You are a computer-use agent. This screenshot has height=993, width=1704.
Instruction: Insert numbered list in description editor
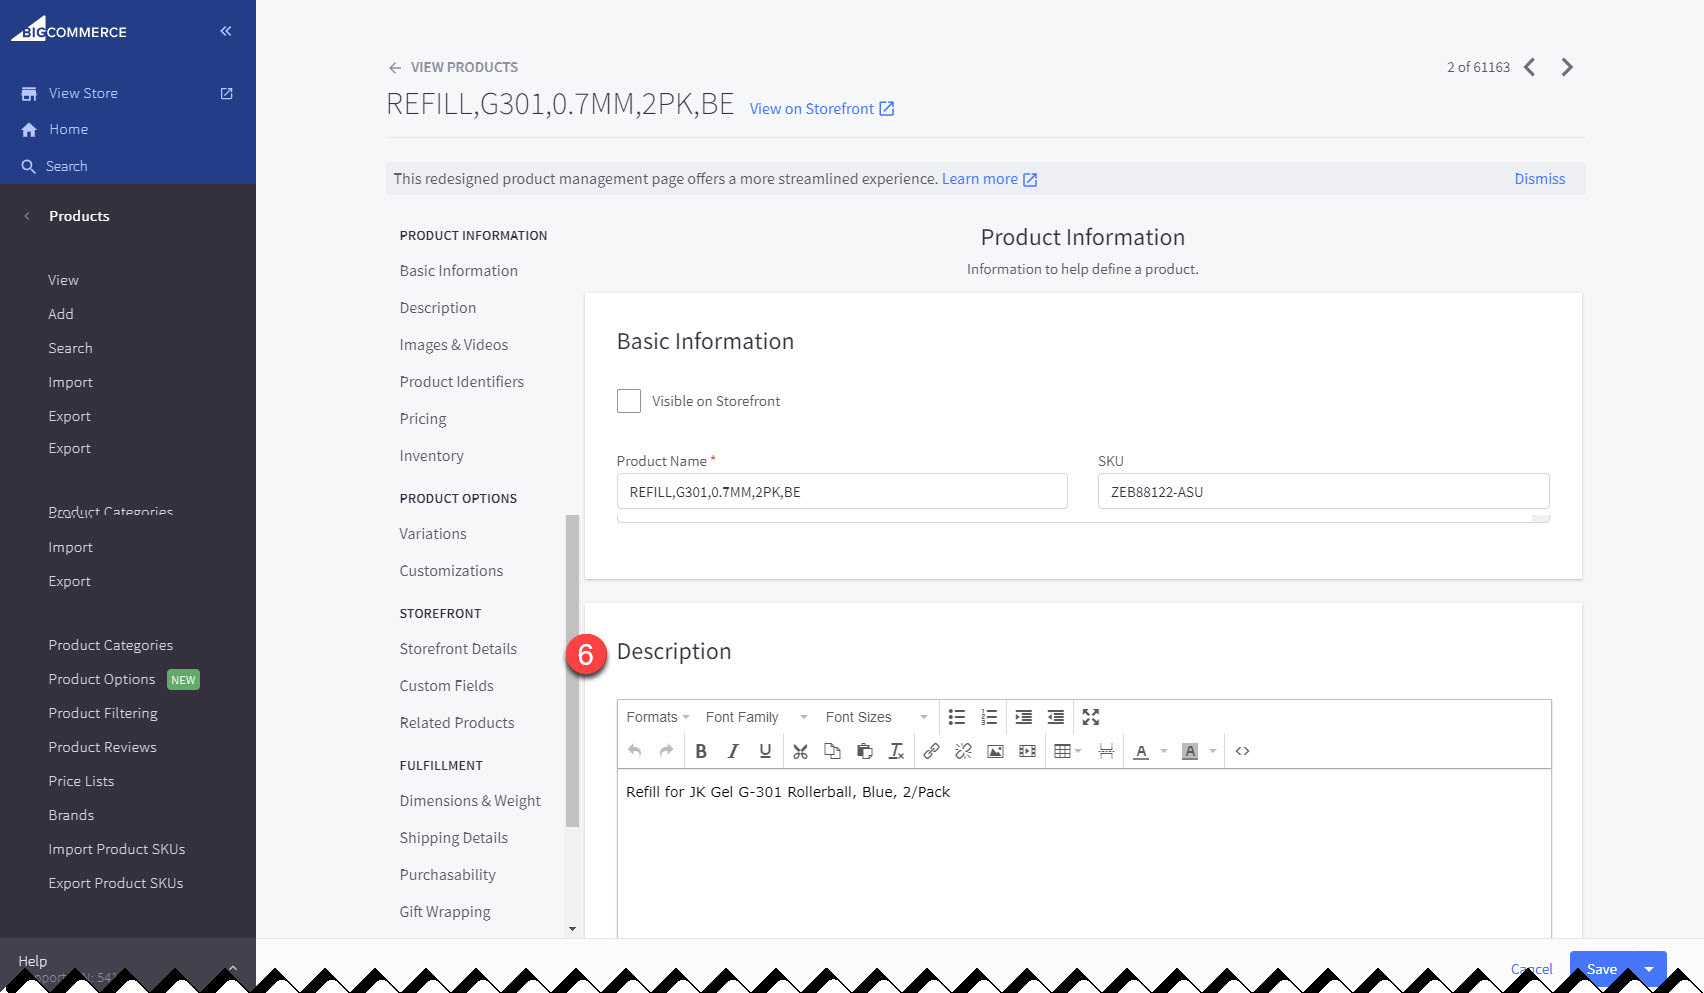[x=989, y=717]
